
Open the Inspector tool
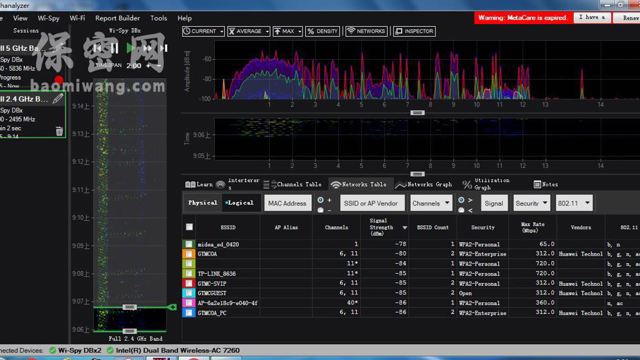(x=414, y=31)
